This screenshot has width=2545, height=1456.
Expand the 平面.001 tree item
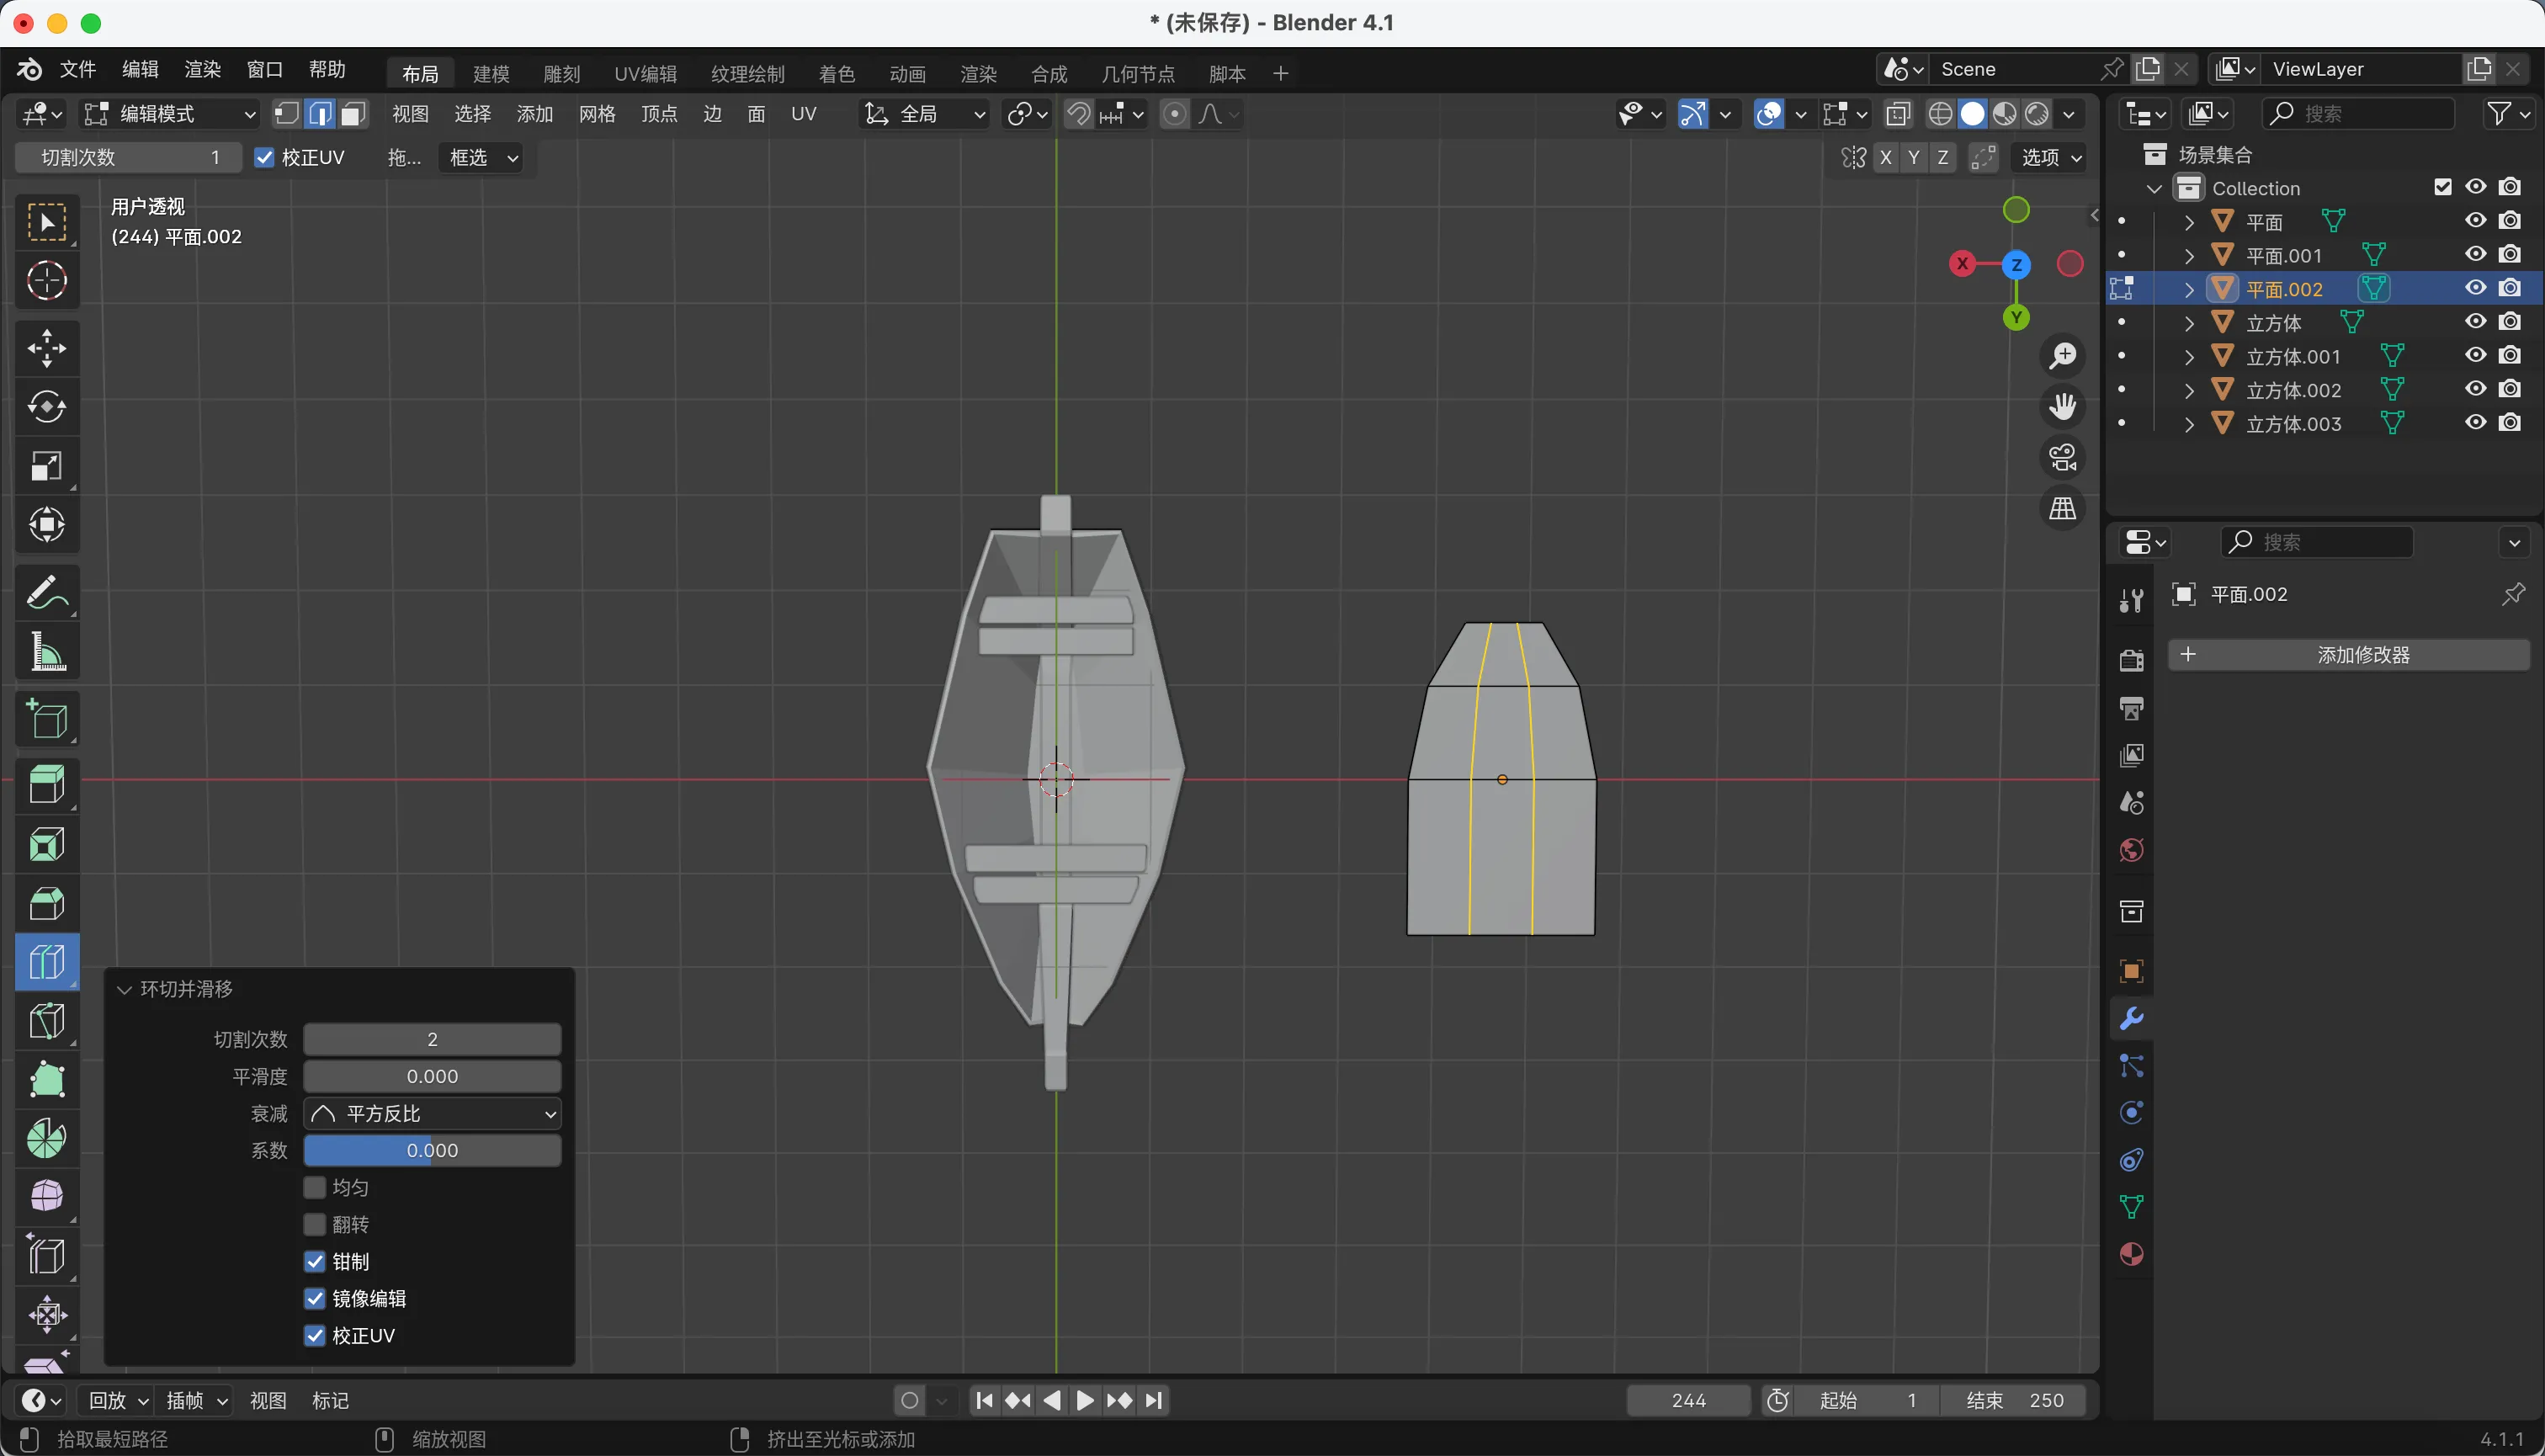click(x=2189, y=256)
